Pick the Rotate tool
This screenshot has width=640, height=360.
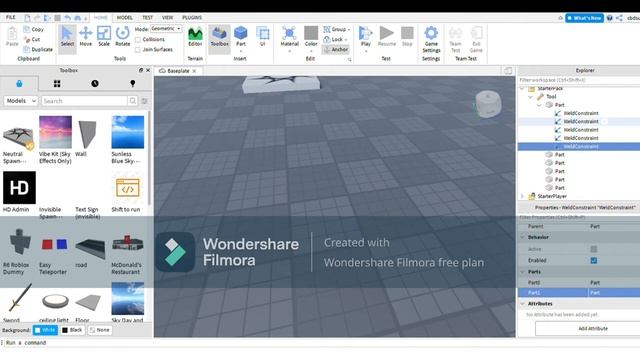point(122,36)
